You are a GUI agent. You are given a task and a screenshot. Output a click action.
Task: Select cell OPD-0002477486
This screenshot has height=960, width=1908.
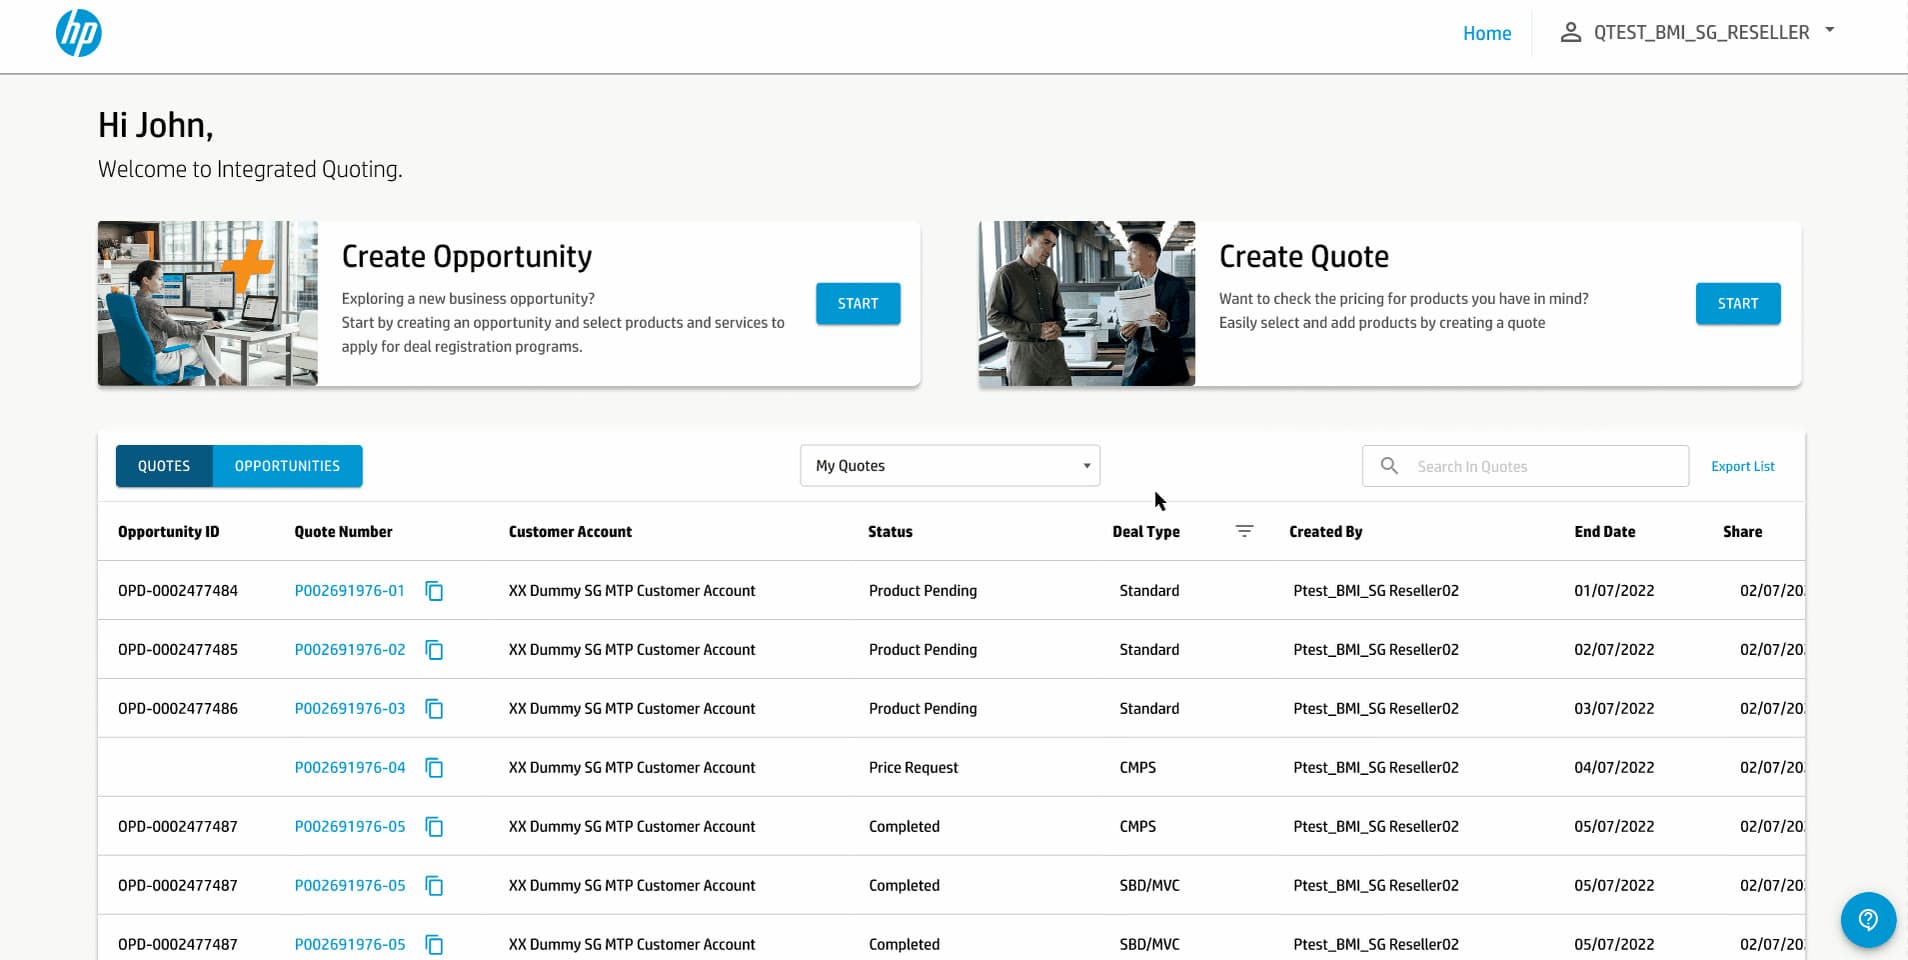click(178, 709)
